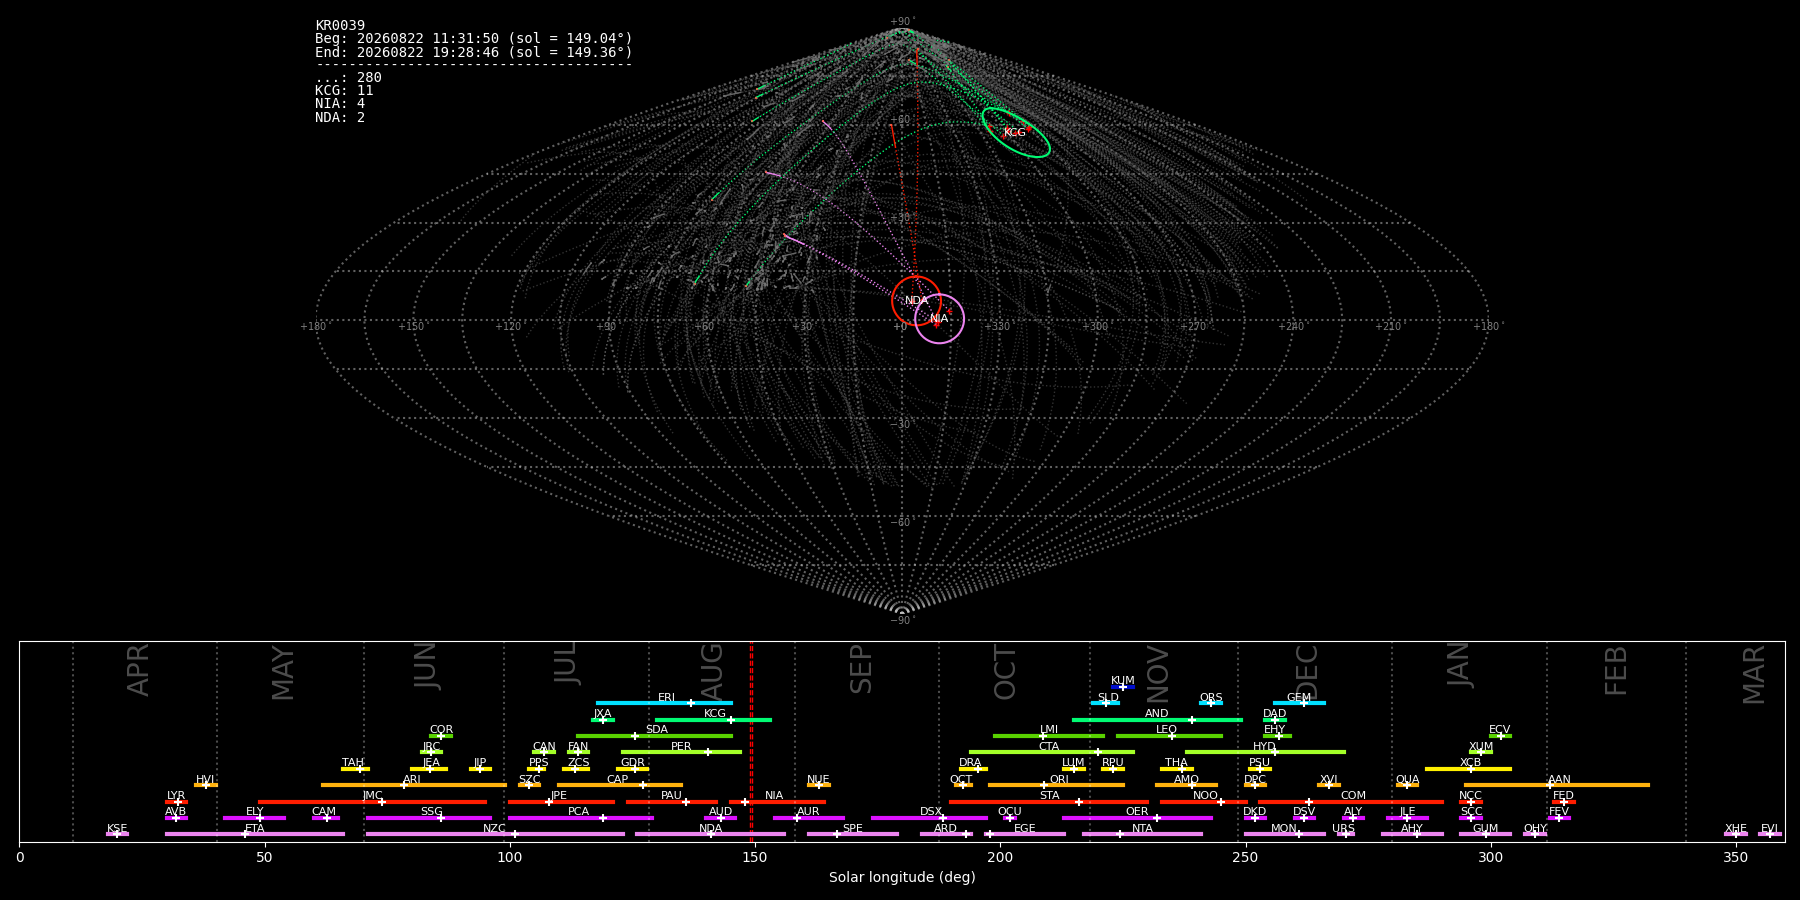Click the AND green shower bar

pos(1157,720)
